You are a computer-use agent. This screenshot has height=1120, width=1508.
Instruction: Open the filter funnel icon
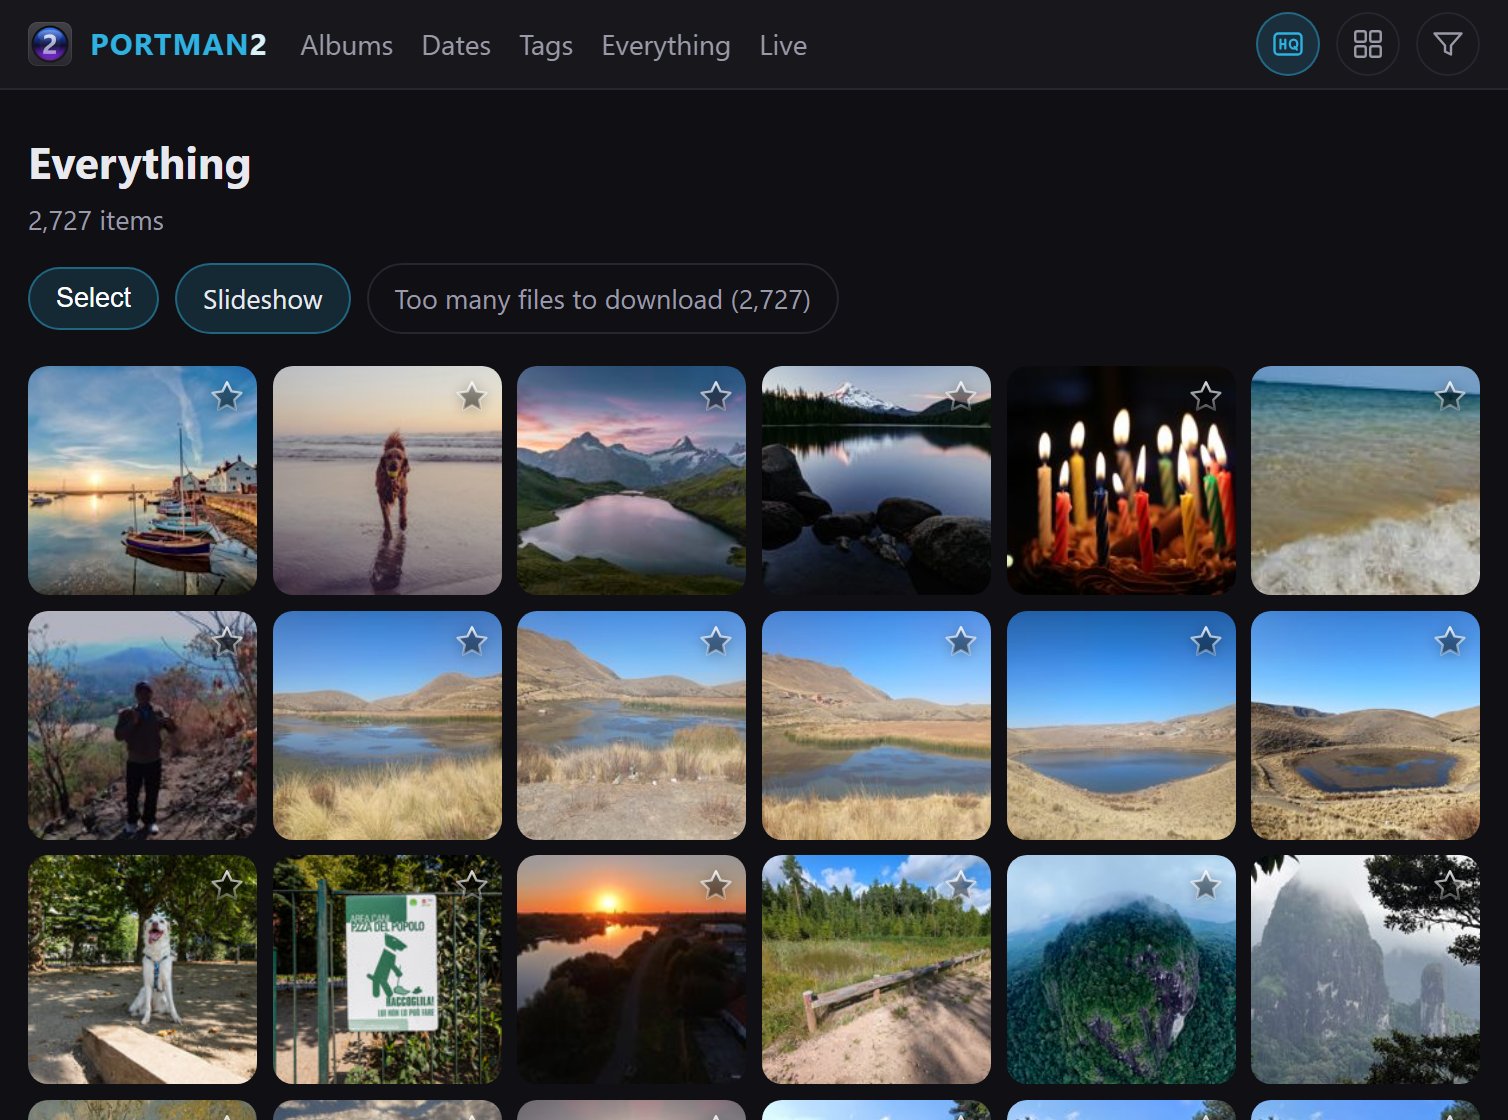click(1448, 44)
